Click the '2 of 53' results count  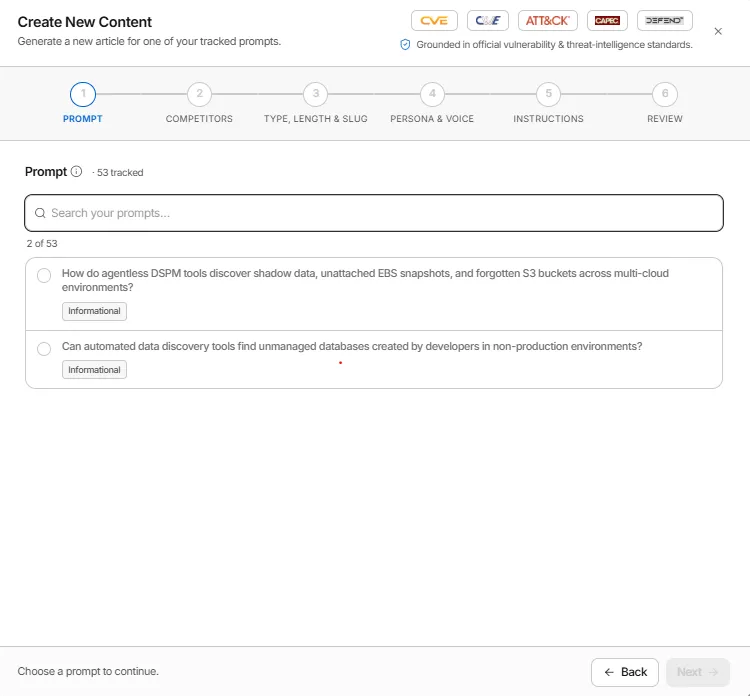[x=42, y=243]
